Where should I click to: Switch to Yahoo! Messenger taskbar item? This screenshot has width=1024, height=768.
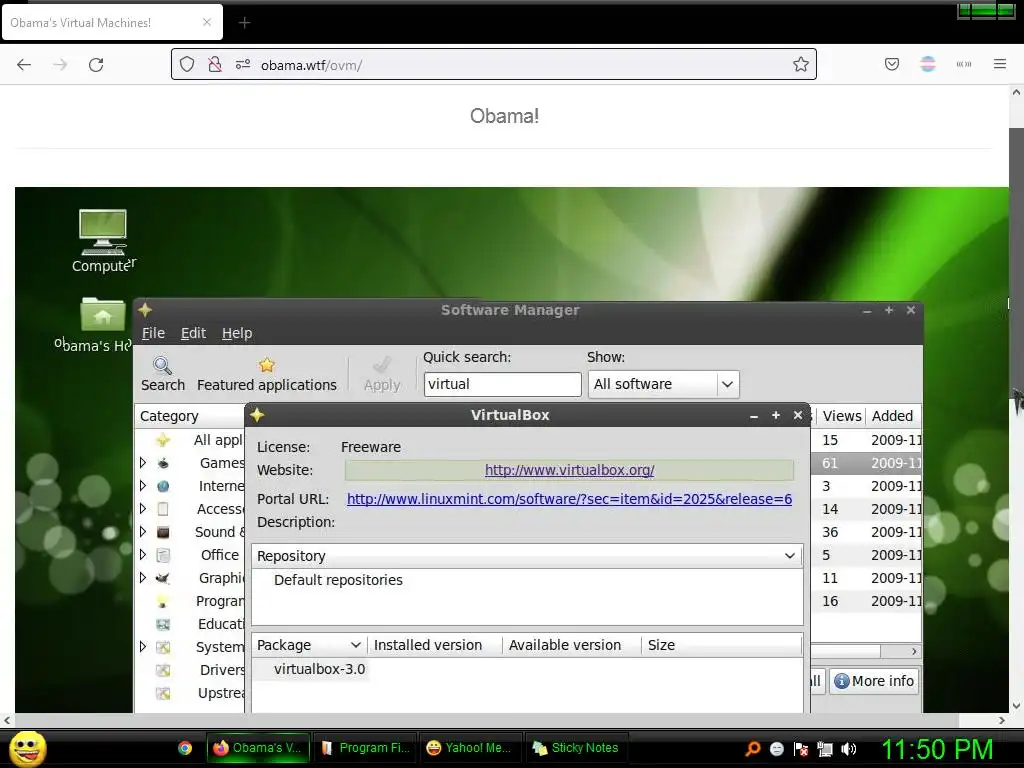[x=470, y=748]
